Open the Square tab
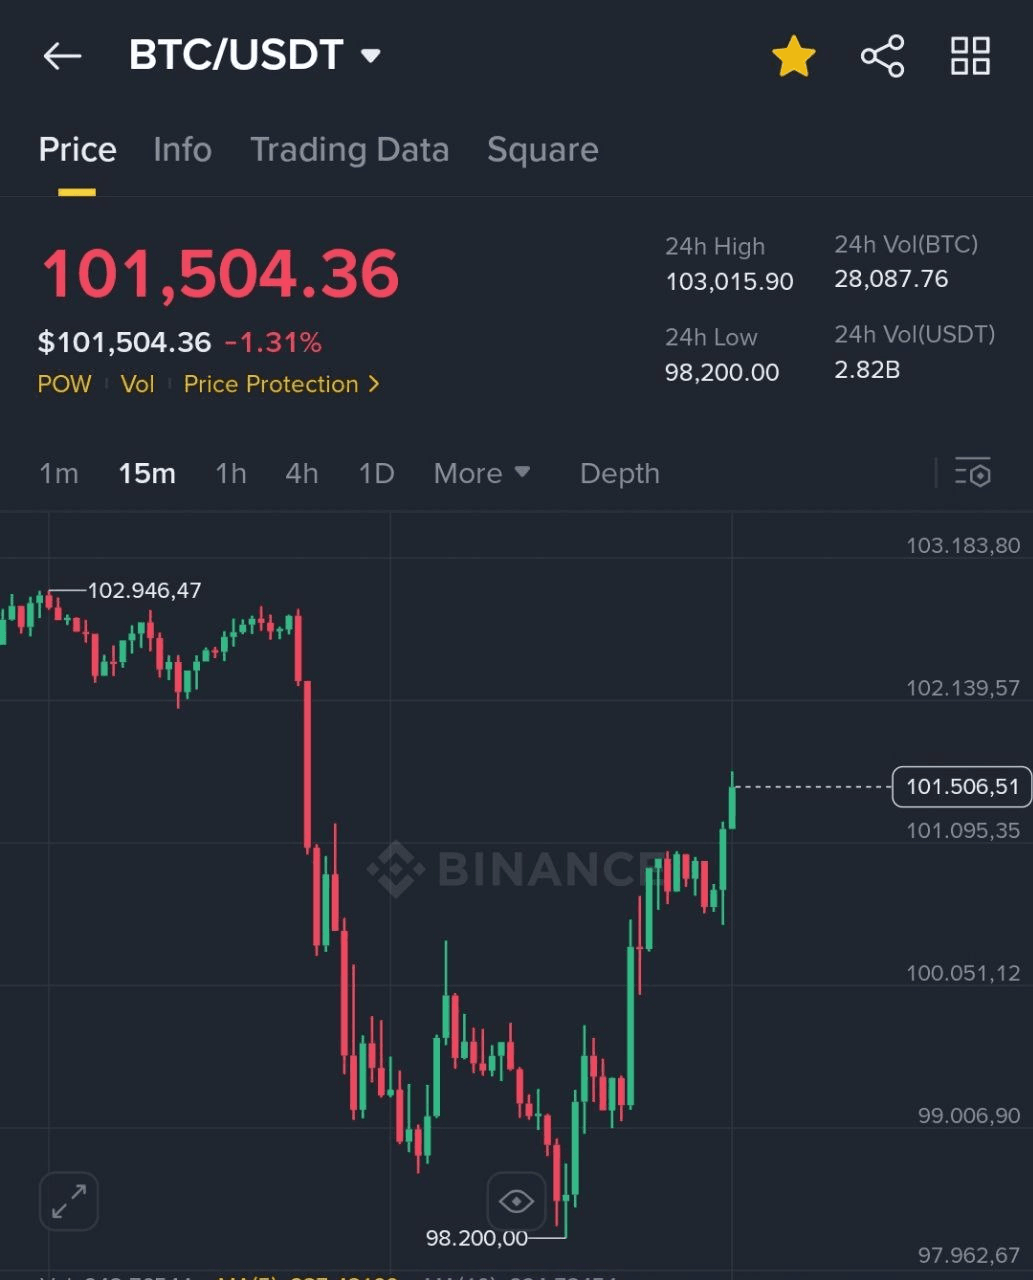This screenshot has width=1033, height=1280. (542, 150)
